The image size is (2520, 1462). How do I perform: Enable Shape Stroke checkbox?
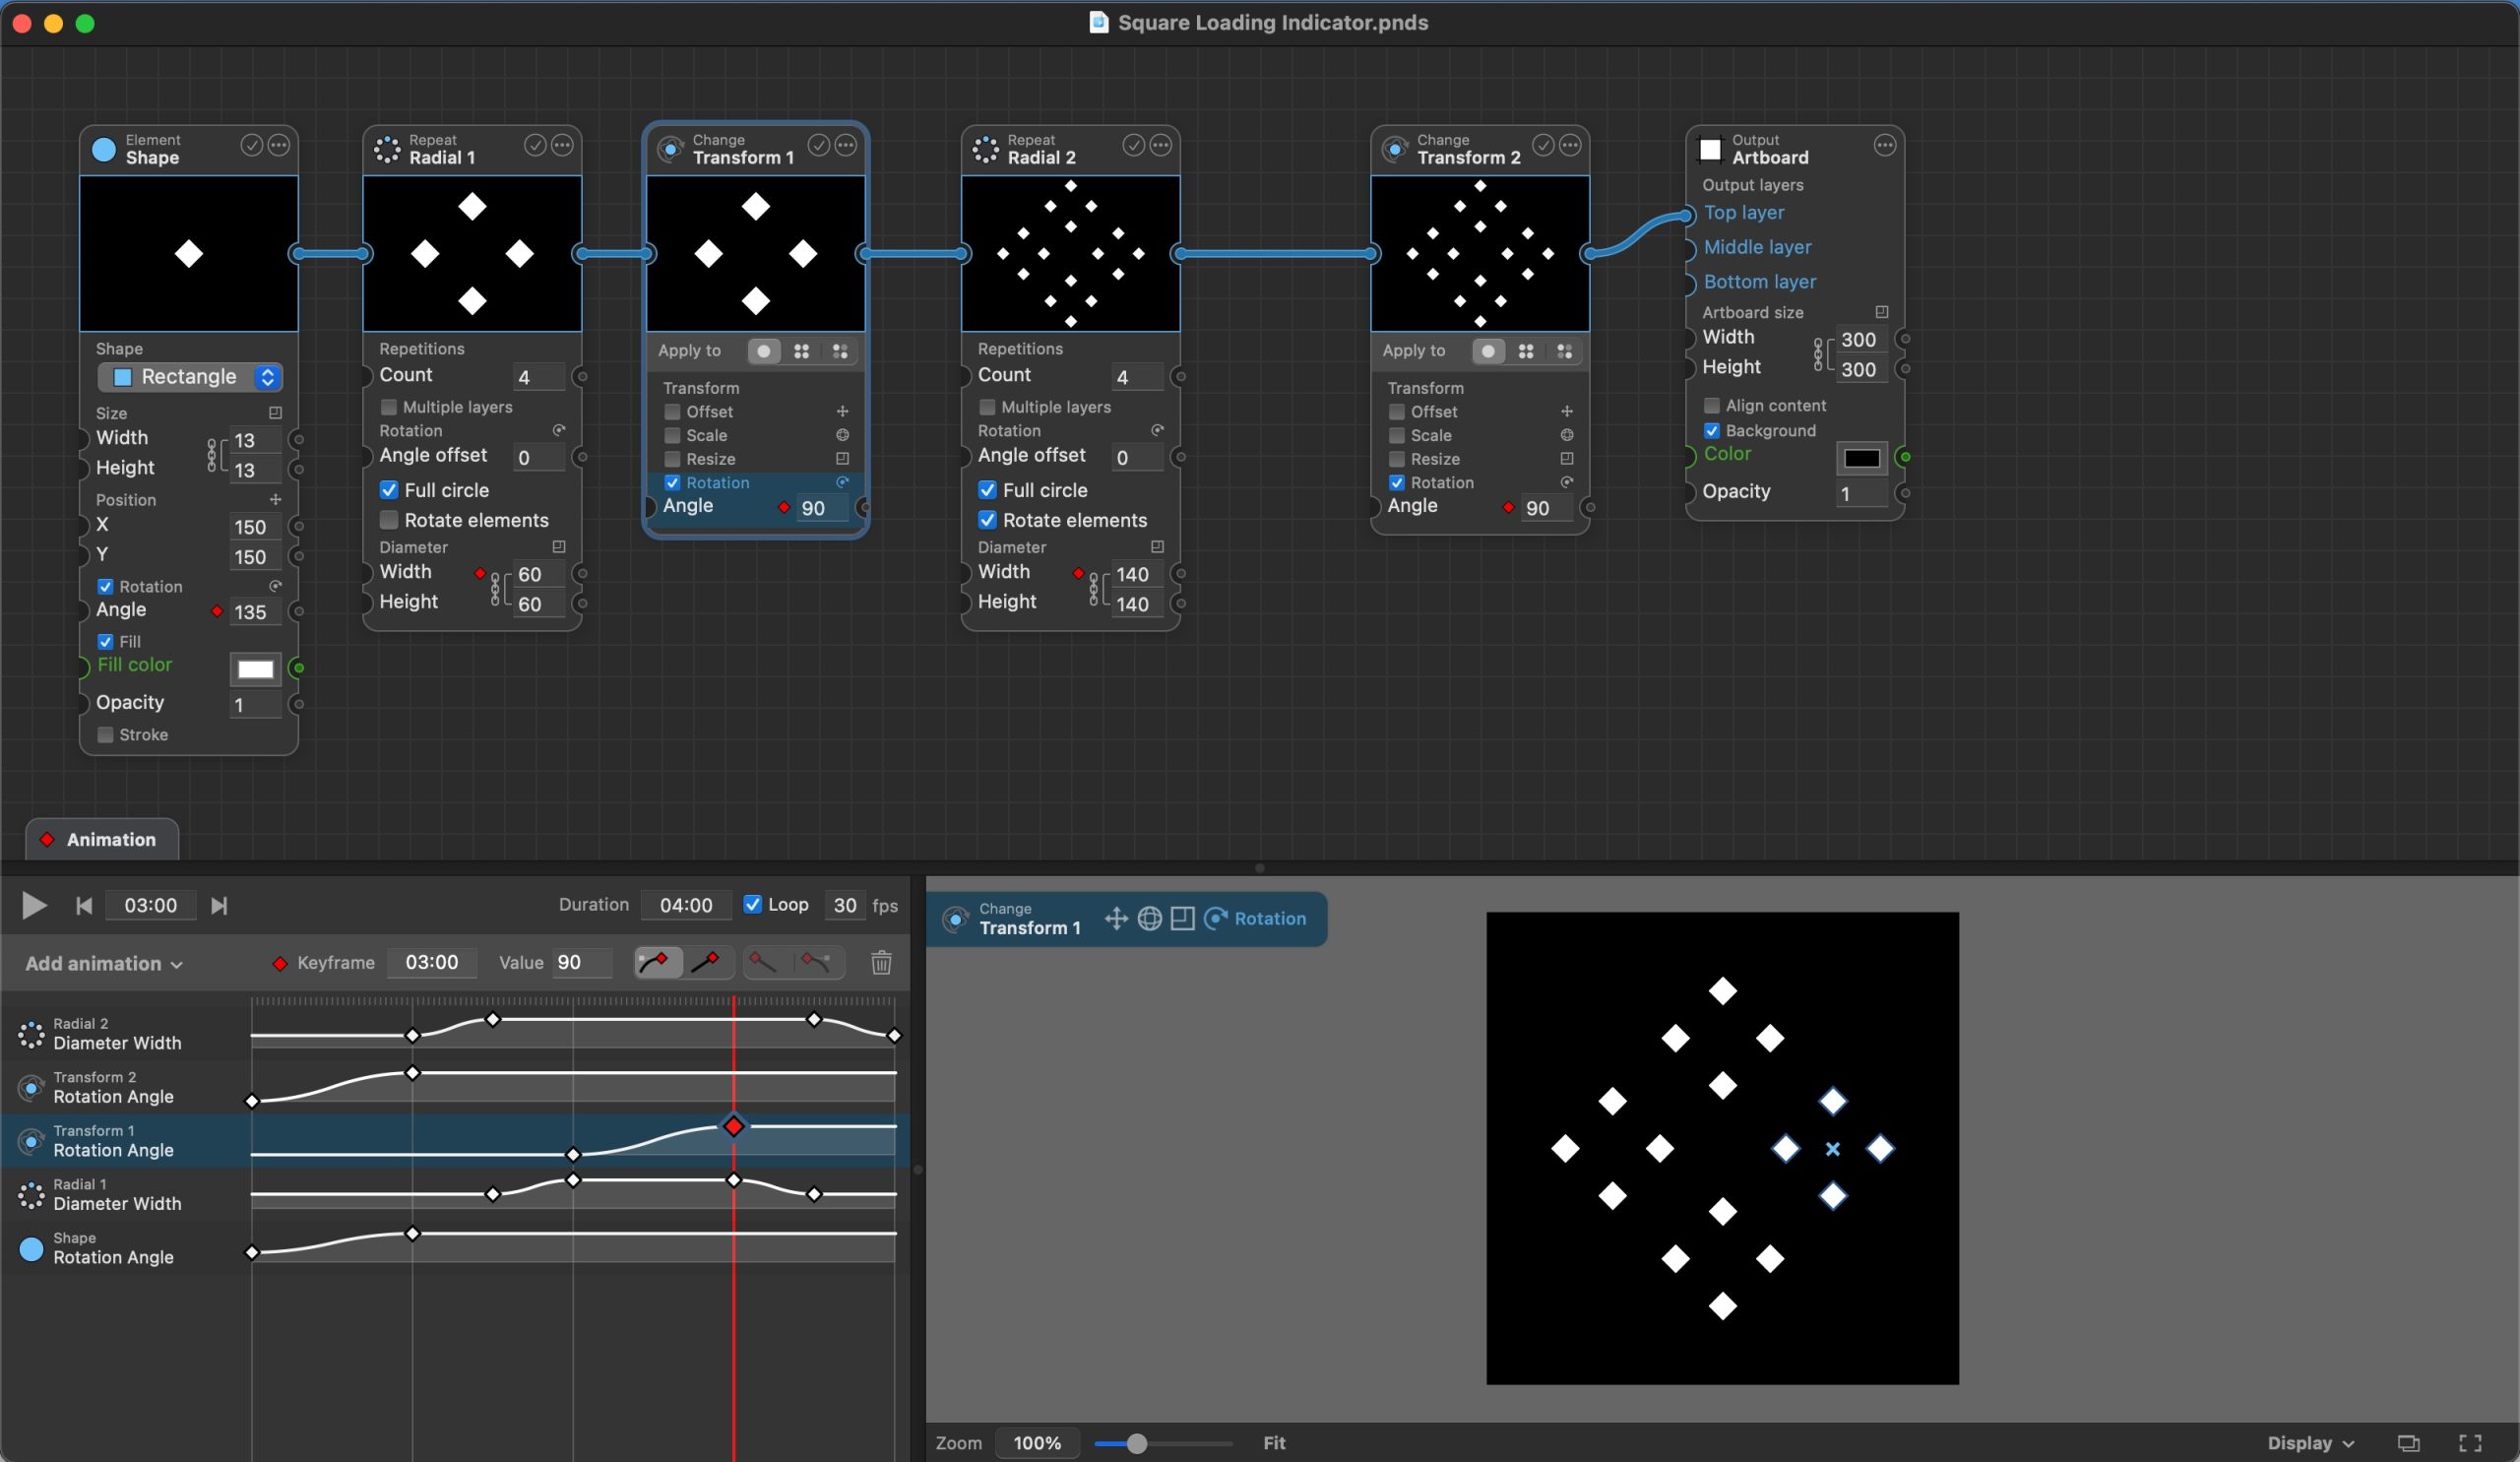click(x=105, y=735)
